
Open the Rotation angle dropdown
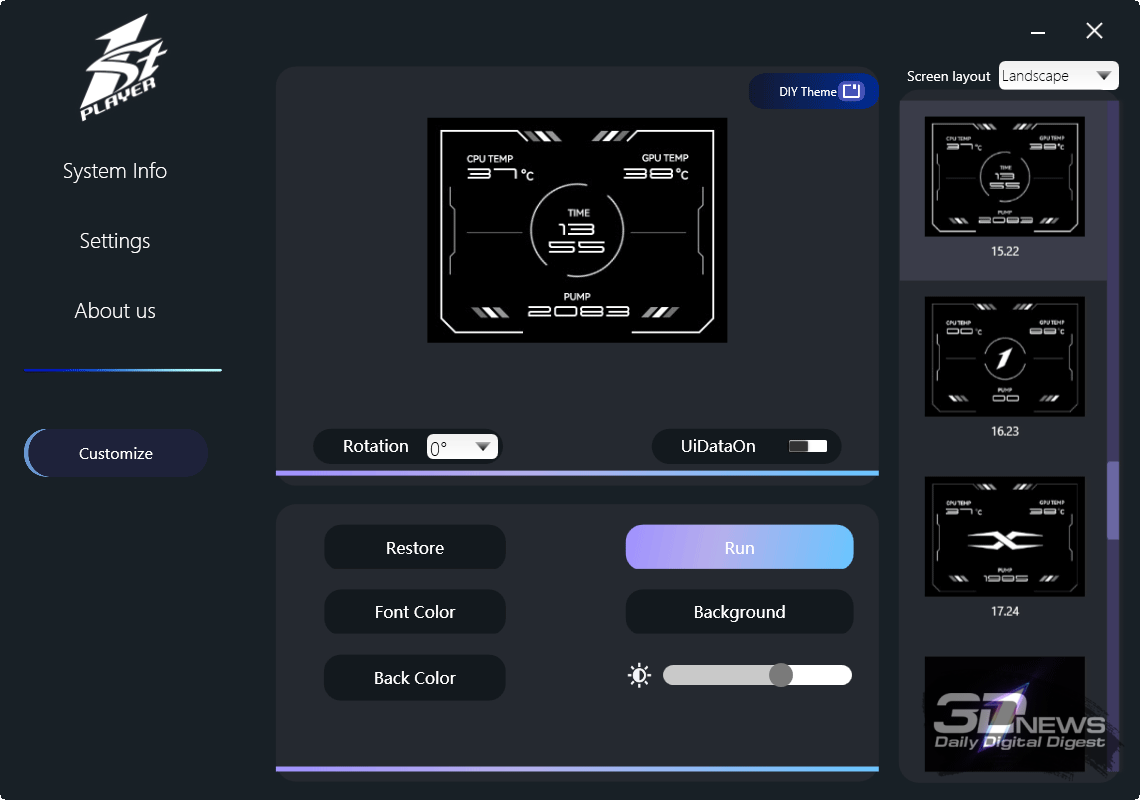pyautogui.click(x=462, y=447)
